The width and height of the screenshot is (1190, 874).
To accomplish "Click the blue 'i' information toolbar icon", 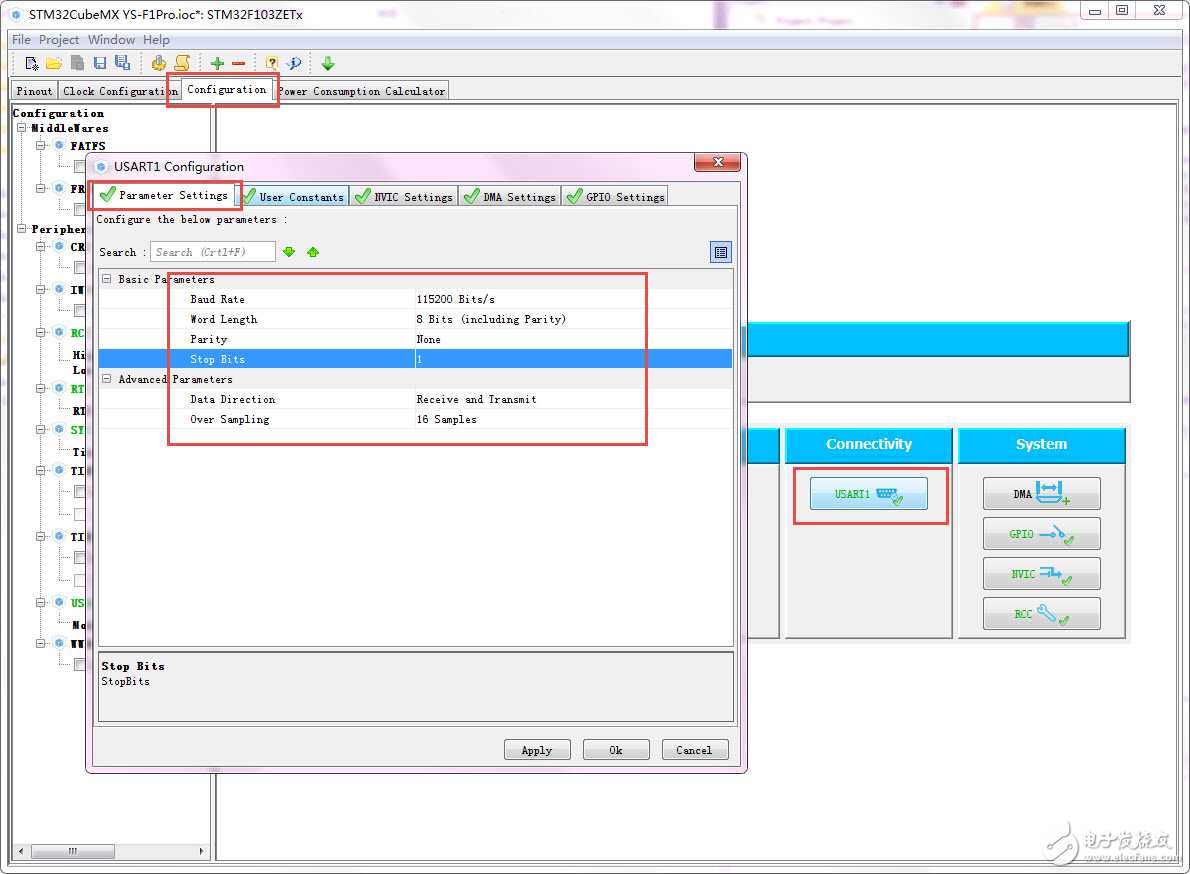I will tap(294, 63).
